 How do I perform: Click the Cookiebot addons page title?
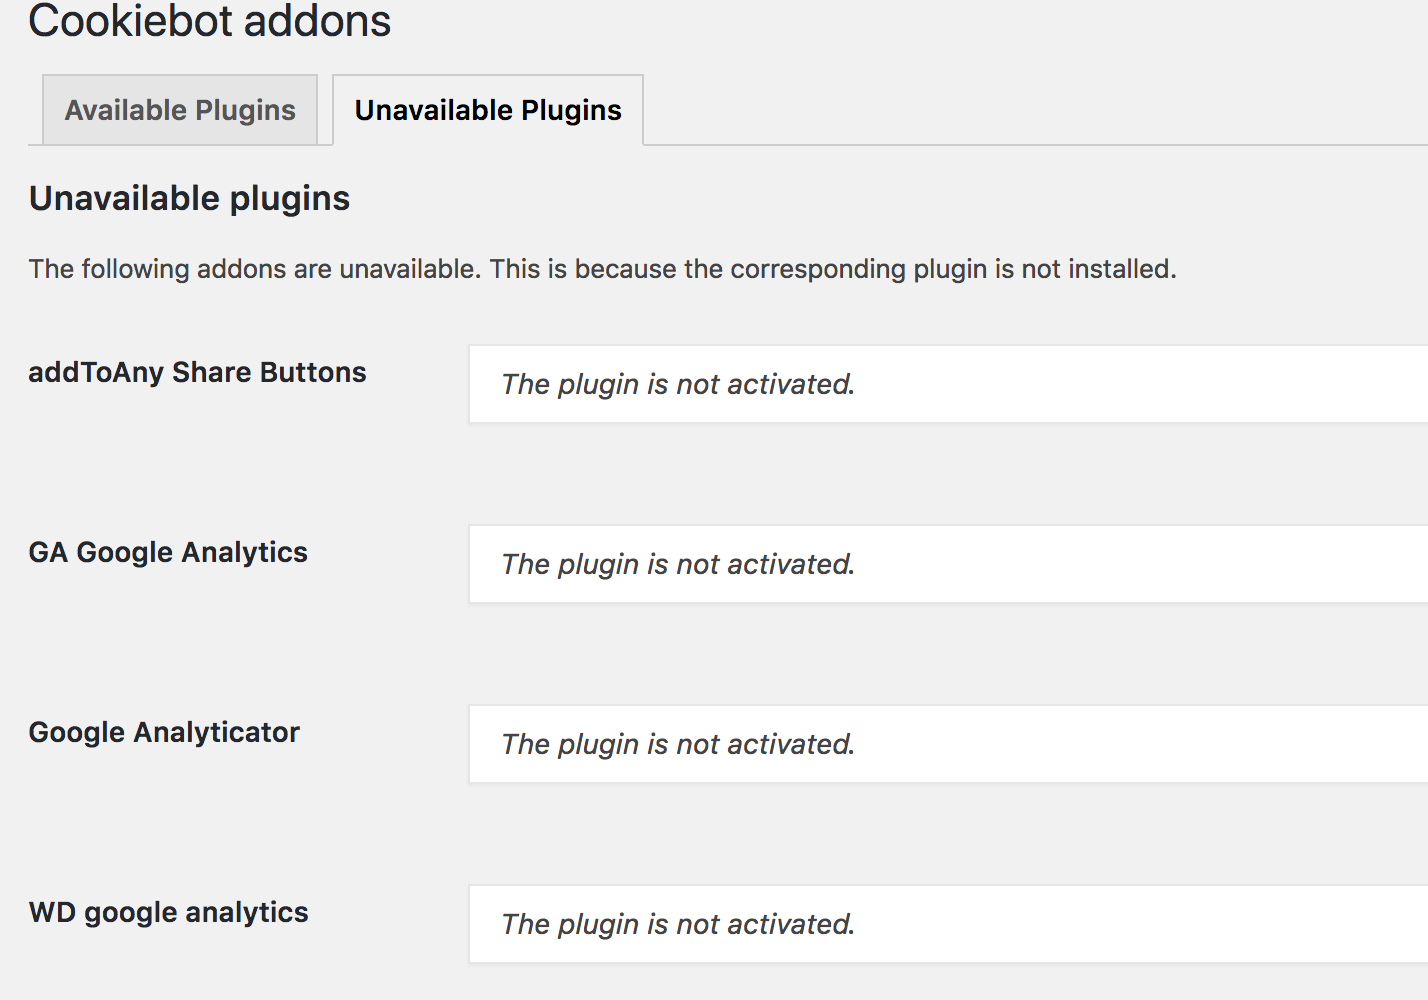click(x=210, y=20)
